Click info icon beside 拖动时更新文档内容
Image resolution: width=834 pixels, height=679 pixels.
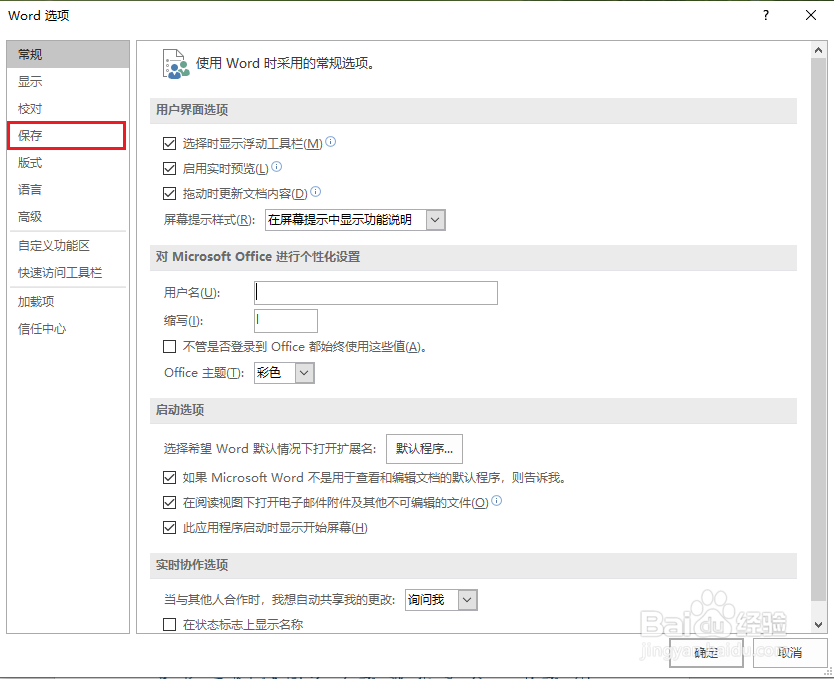coord(315,192)
